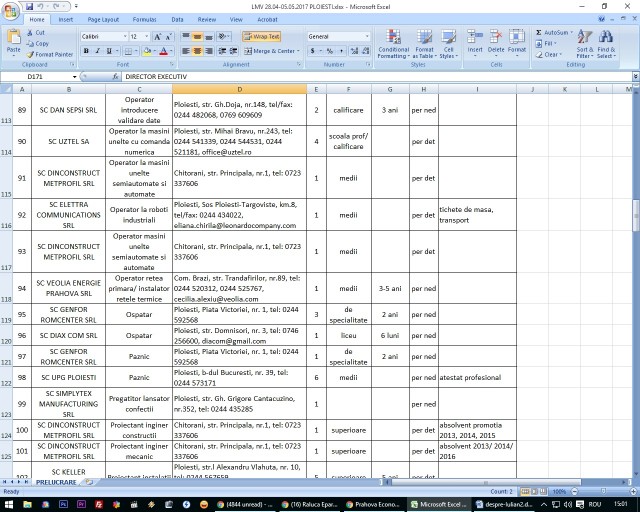The width and height of the screenshot is (640, 512).
Task: Switch to the Insert ribbon tab
Action: point(65,20)
